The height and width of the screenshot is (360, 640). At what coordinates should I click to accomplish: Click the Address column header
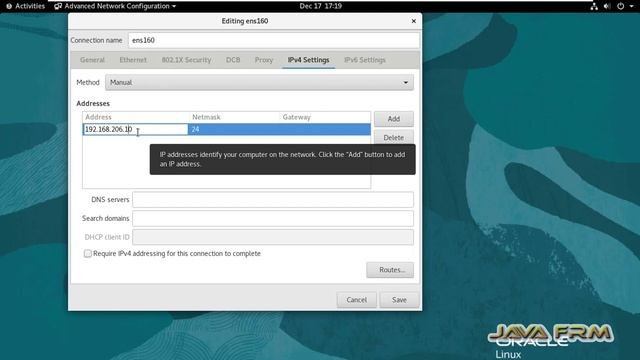136,117
